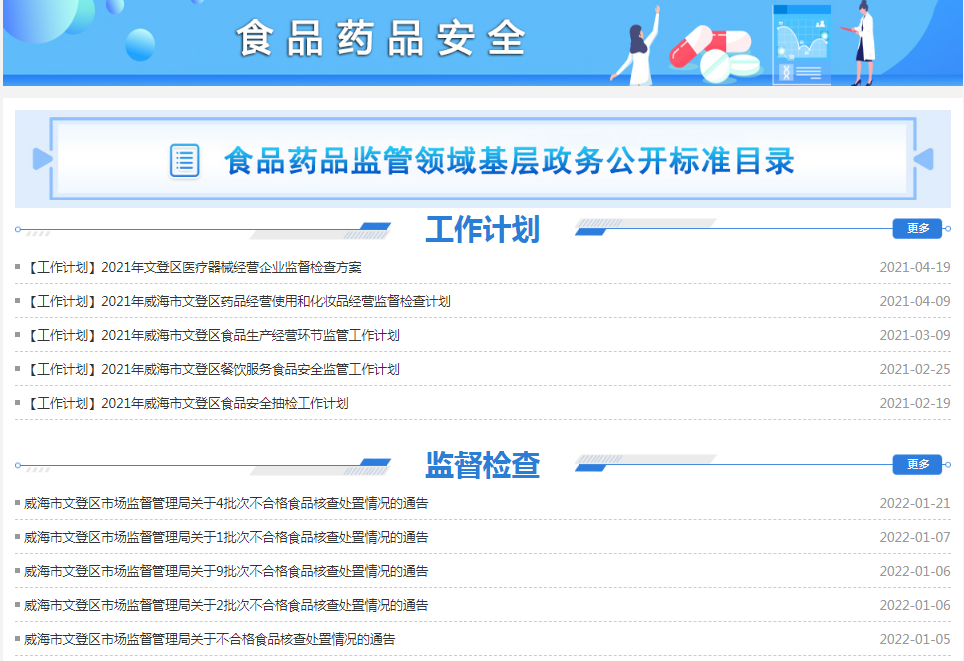
Task: Open 2021年文登区医疗器械经营企业监督检查方案
Action: pos(193,267)
